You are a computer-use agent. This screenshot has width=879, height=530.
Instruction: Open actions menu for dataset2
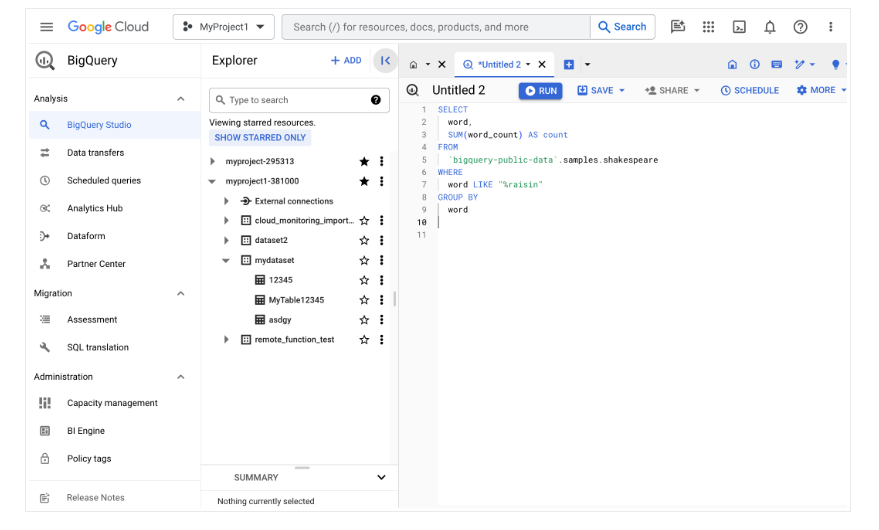click(x=382, y=240)
